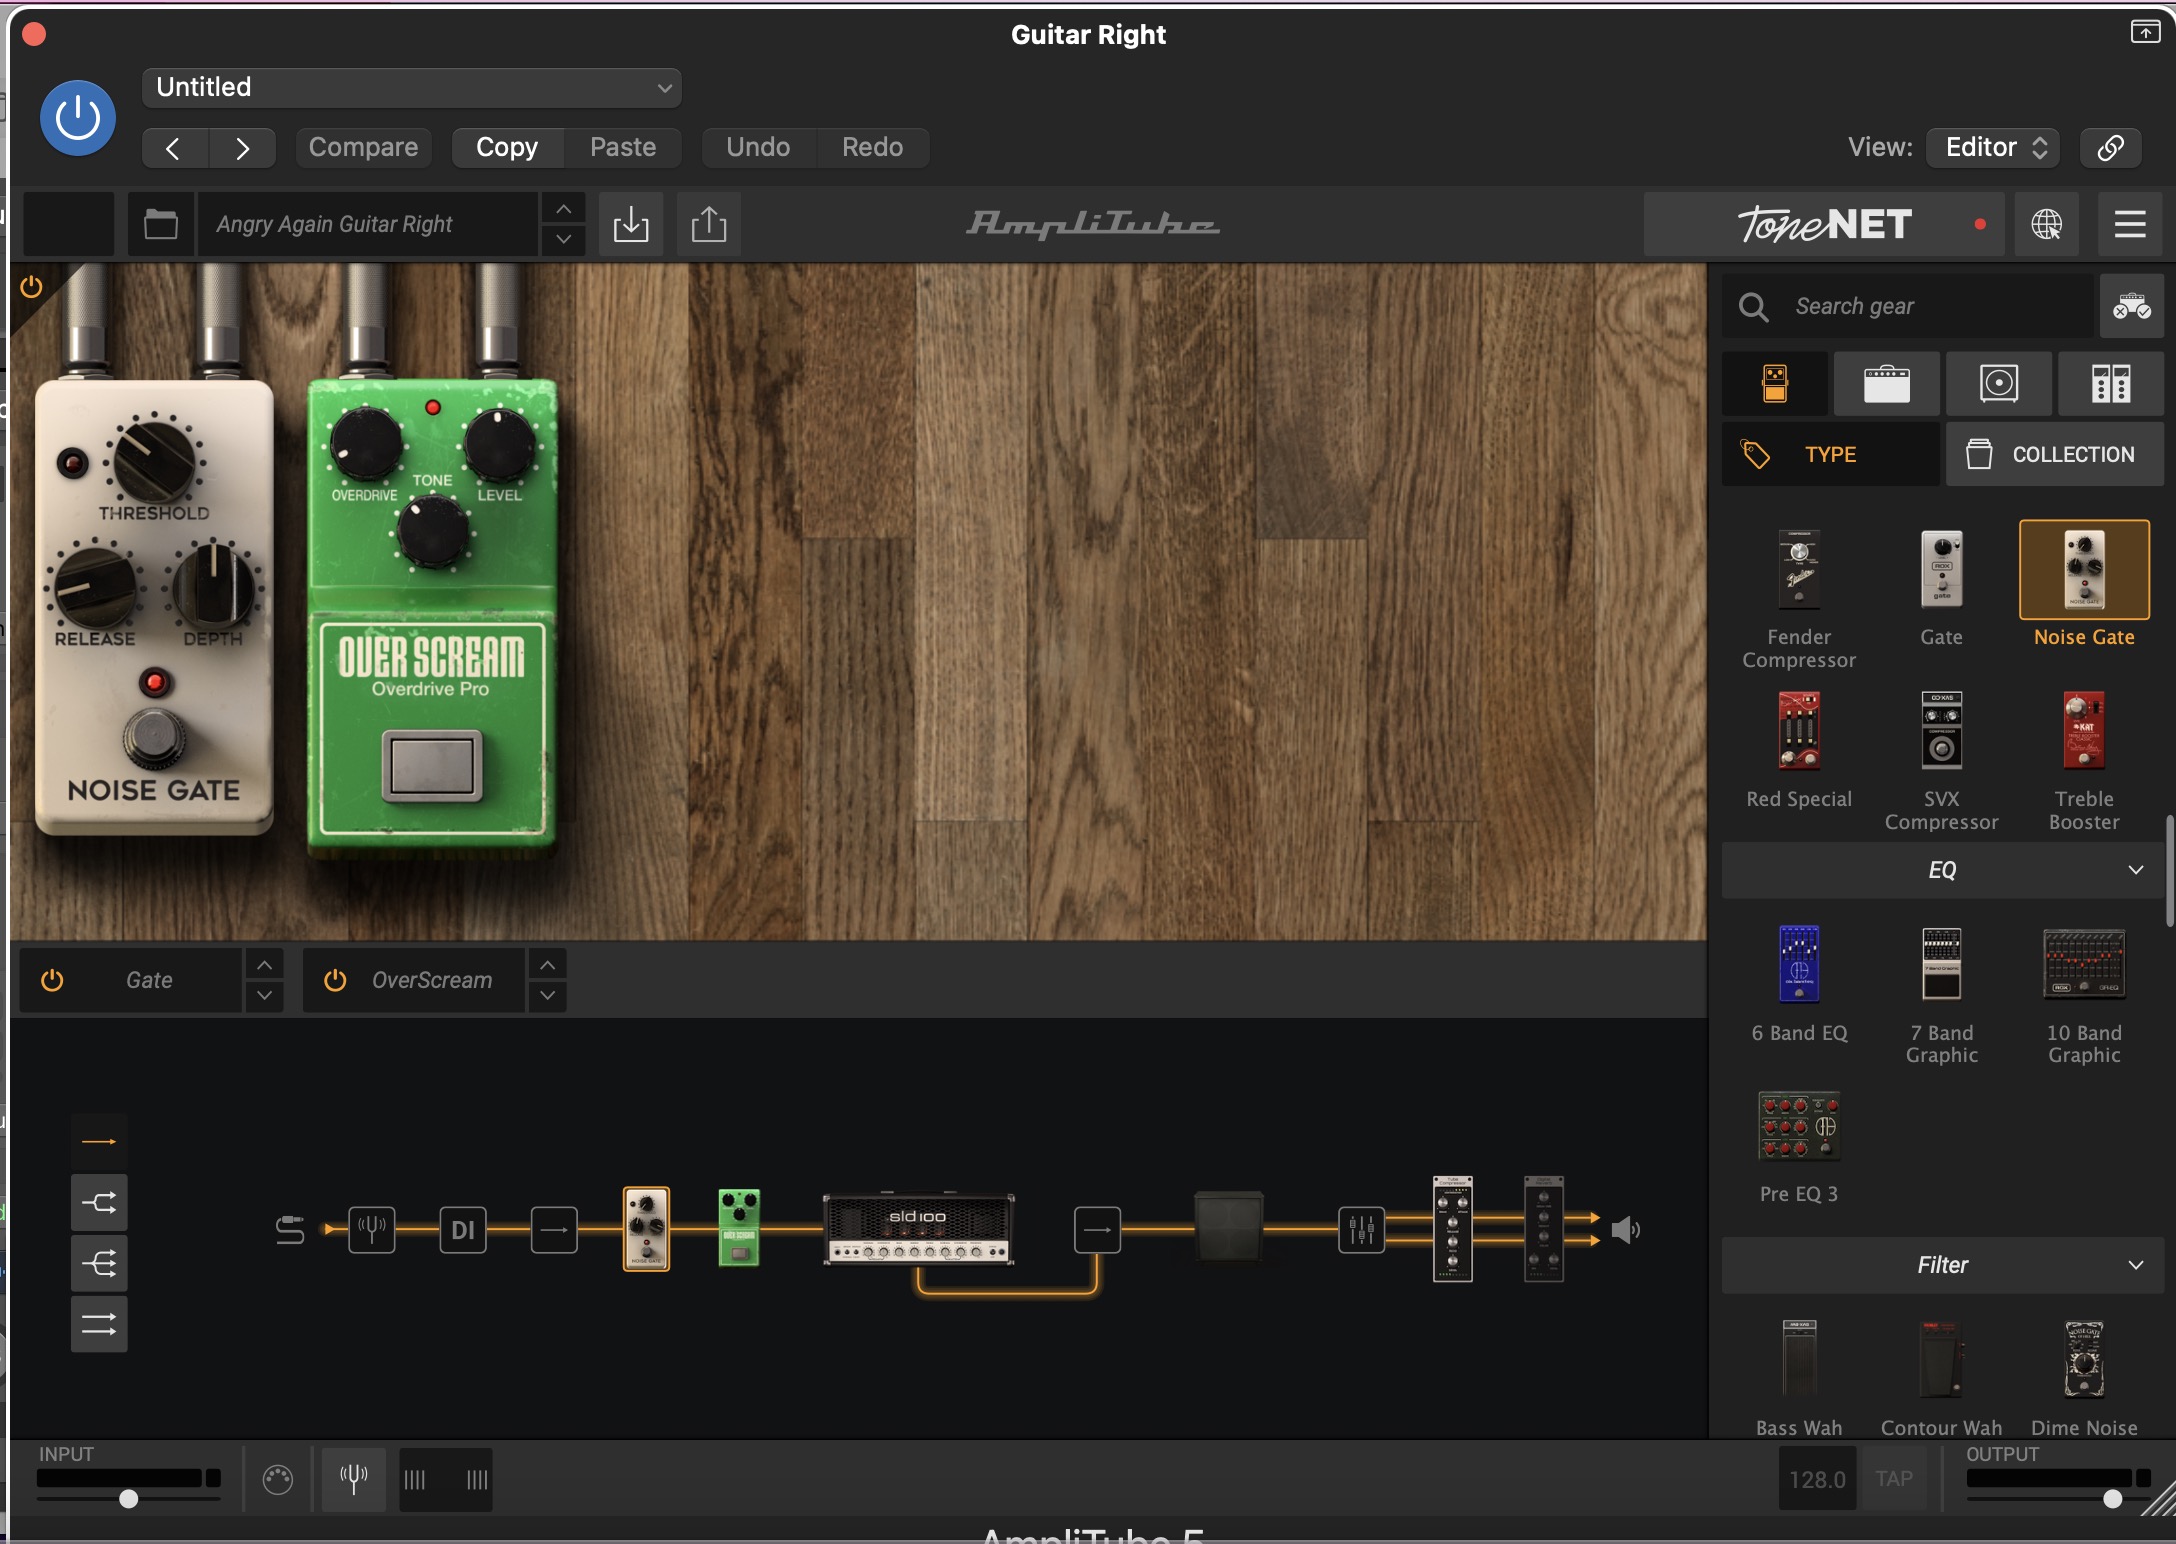
Task: Click the Redo button
Action: coord(872,147)
